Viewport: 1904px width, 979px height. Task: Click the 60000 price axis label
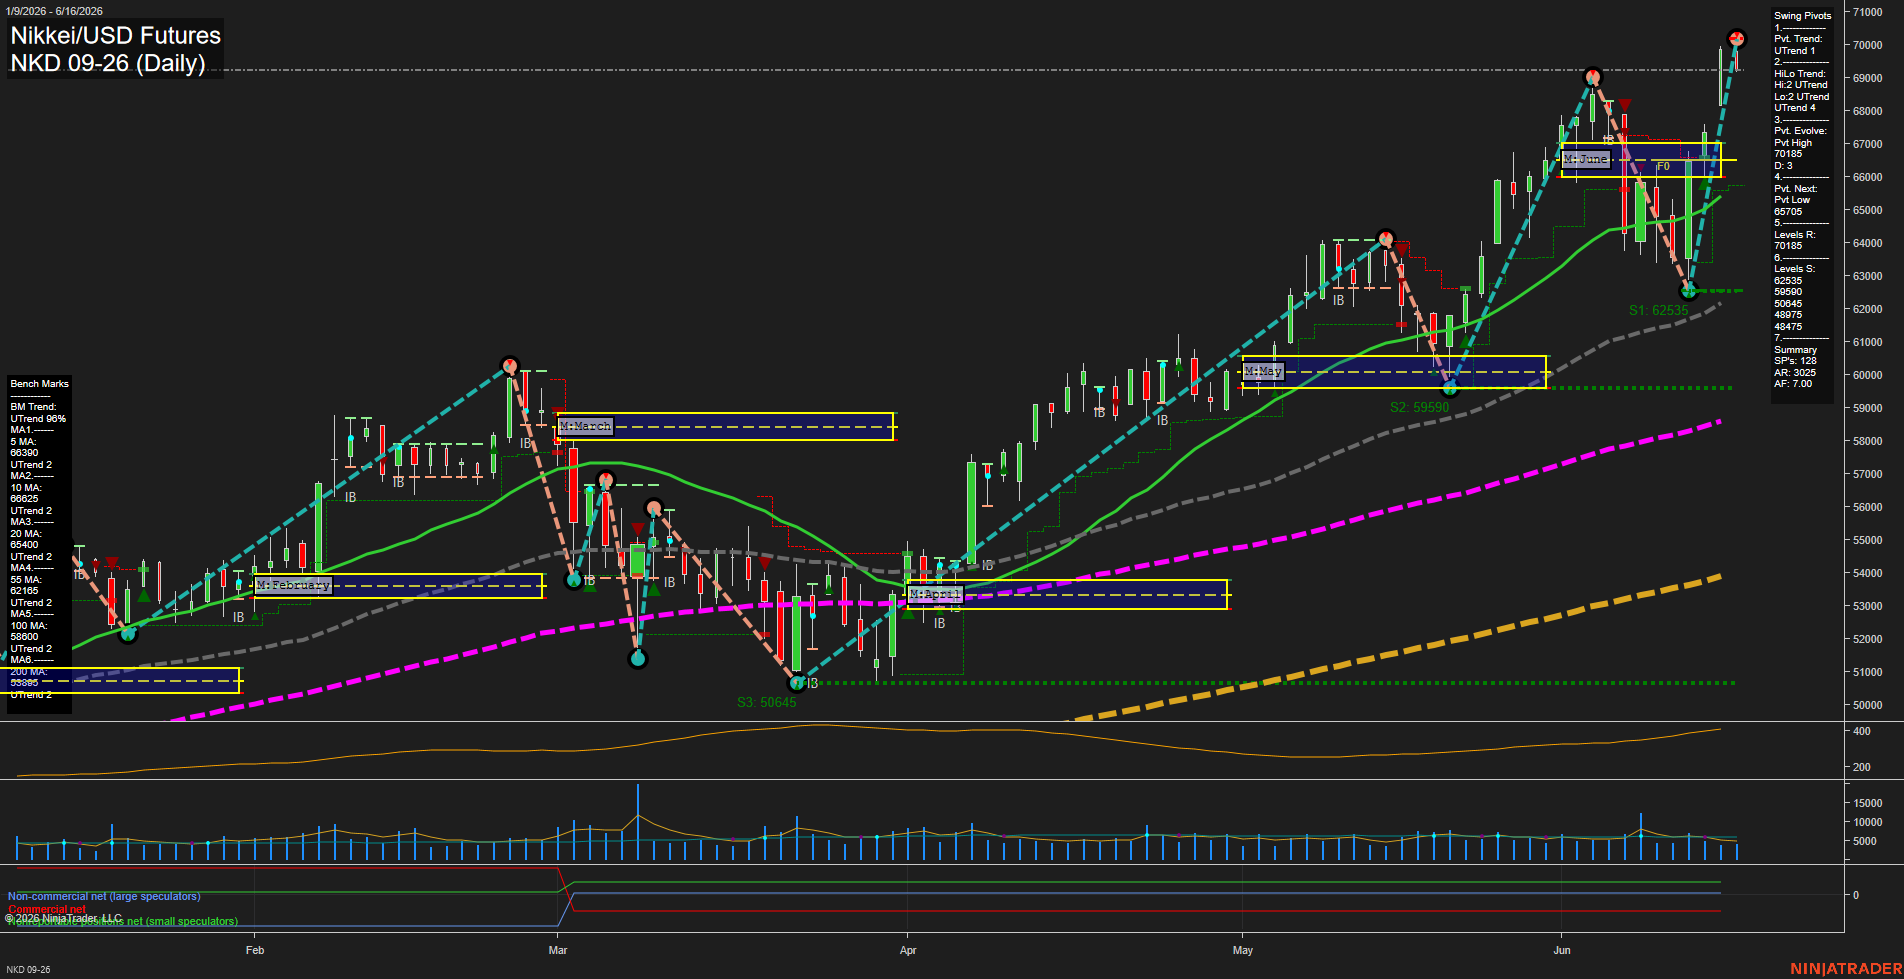pos(1868,375)
